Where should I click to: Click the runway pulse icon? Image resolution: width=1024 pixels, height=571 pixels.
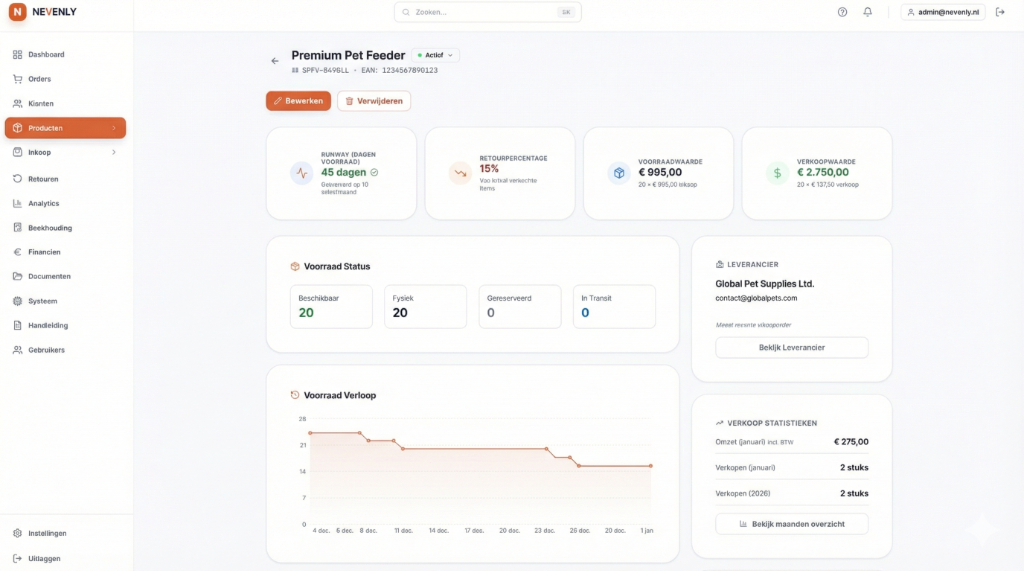(x=302, y=173)
